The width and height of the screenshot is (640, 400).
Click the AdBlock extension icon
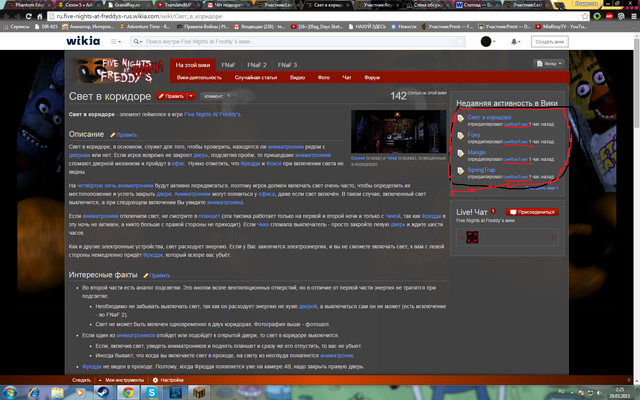[609, 16]
